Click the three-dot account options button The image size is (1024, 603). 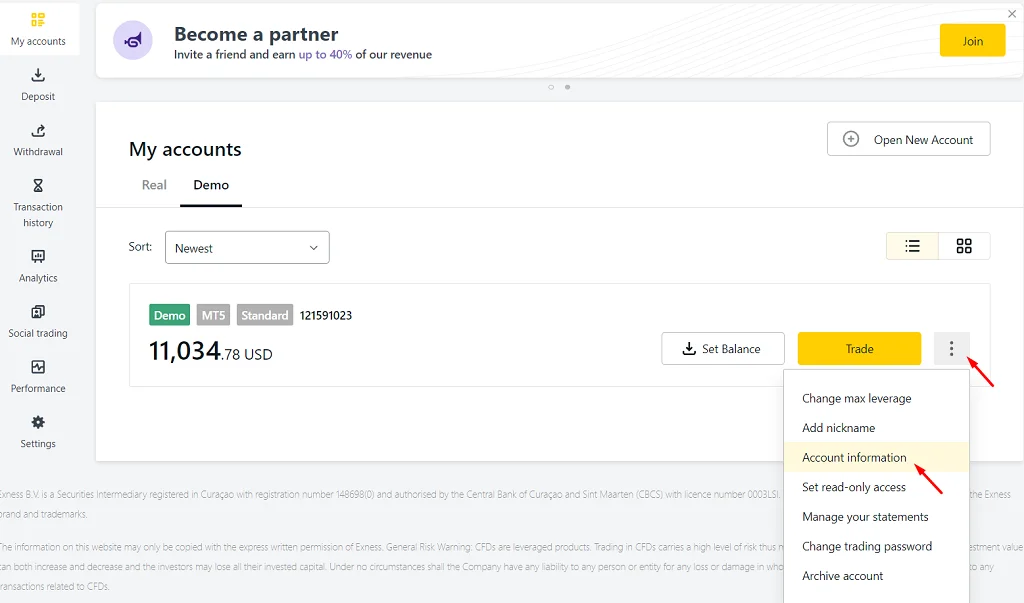click(951, 349)
